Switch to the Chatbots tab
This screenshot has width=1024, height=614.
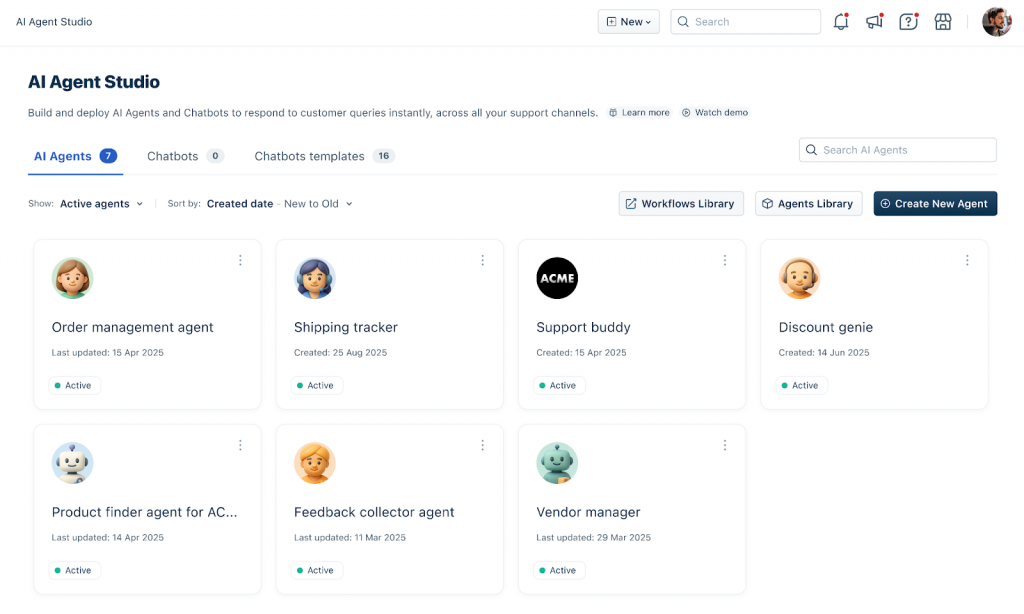coord(174,156)
